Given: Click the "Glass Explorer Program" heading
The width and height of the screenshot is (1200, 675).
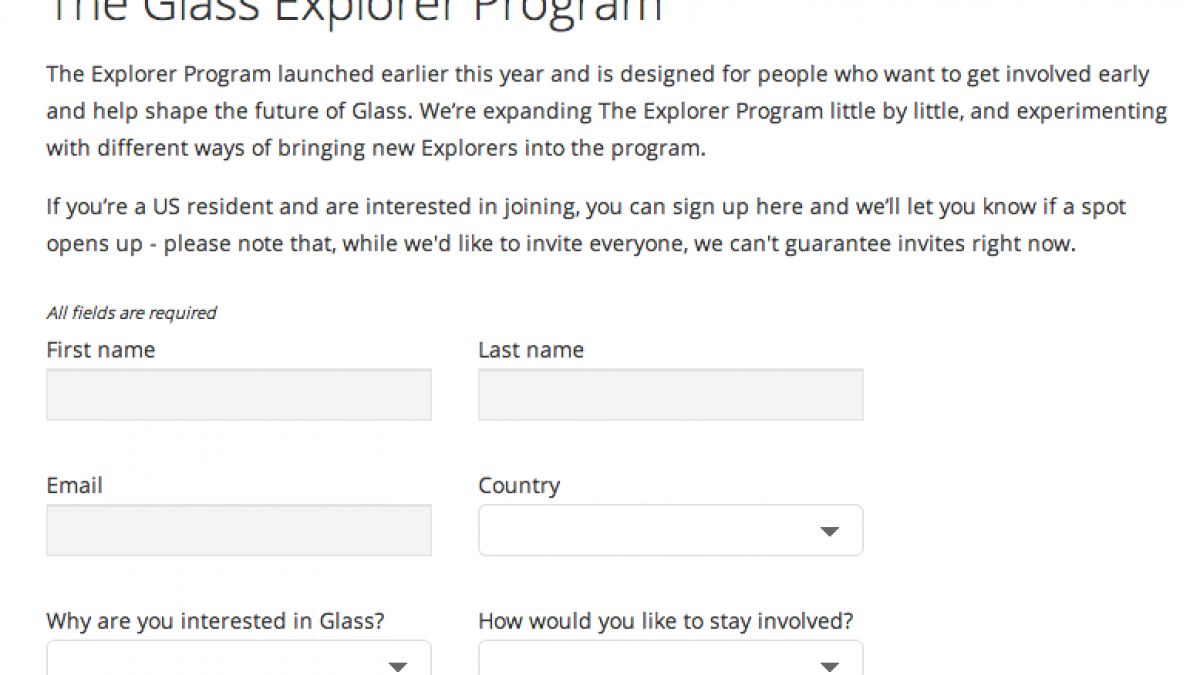Looking at the screenshot, I should click(x=355, y=10).
